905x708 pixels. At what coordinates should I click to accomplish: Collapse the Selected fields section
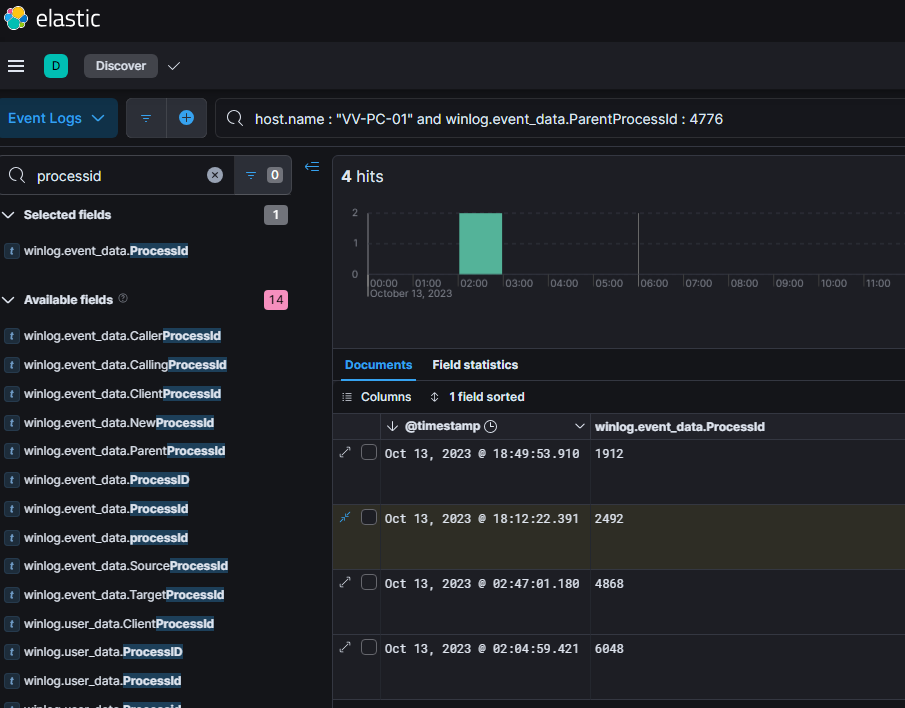[9, 215]
